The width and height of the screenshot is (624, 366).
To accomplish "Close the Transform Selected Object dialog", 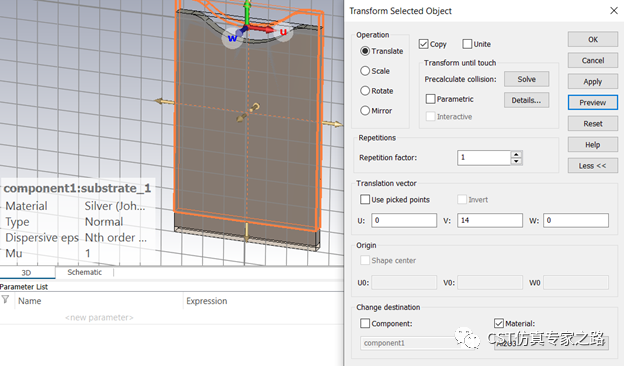I will tap(614, 11).
